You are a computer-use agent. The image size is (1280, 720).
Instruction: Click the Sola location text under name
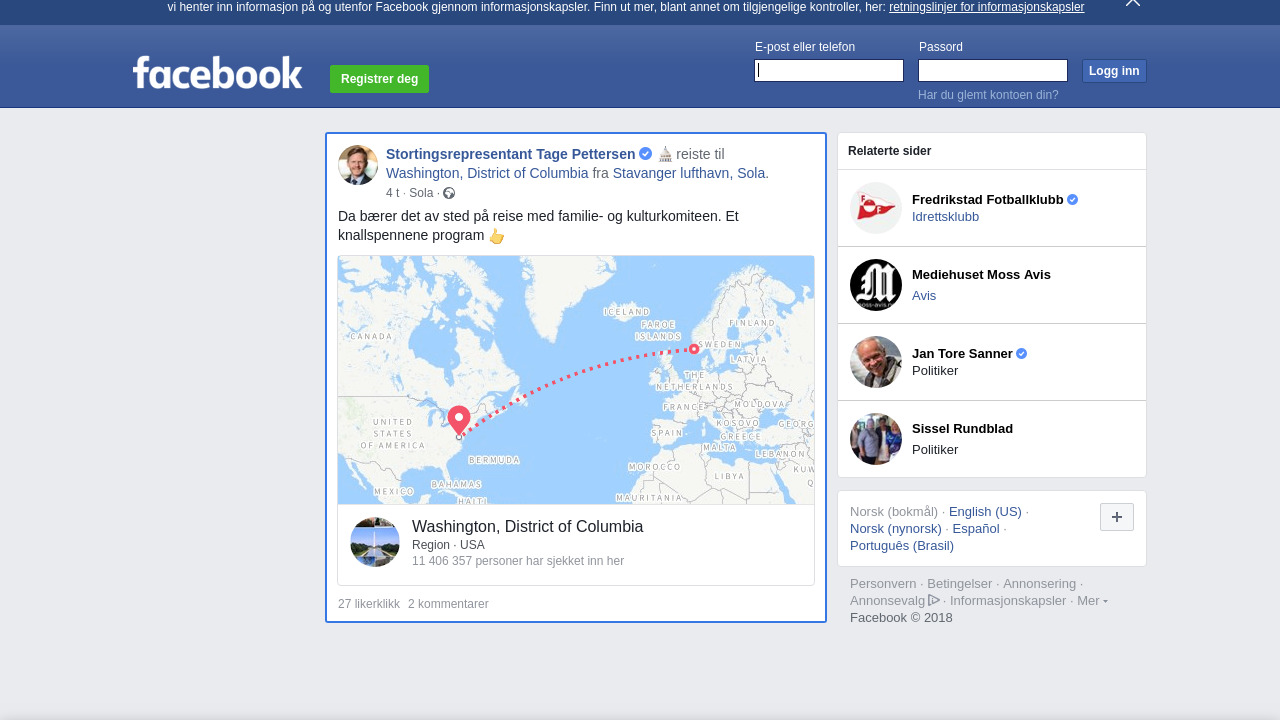[x=421, y=193]
